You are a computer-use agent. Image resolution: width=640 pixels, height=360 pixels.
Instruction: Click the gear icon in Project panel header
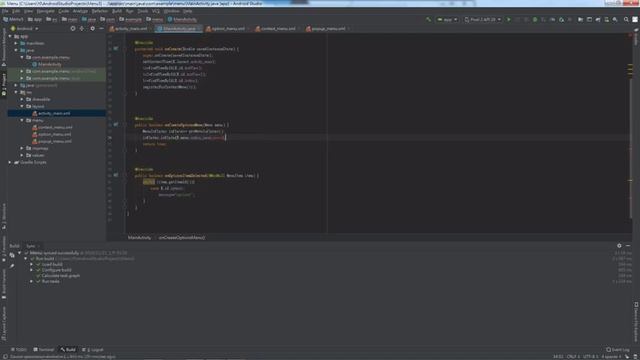coord(92,29)
